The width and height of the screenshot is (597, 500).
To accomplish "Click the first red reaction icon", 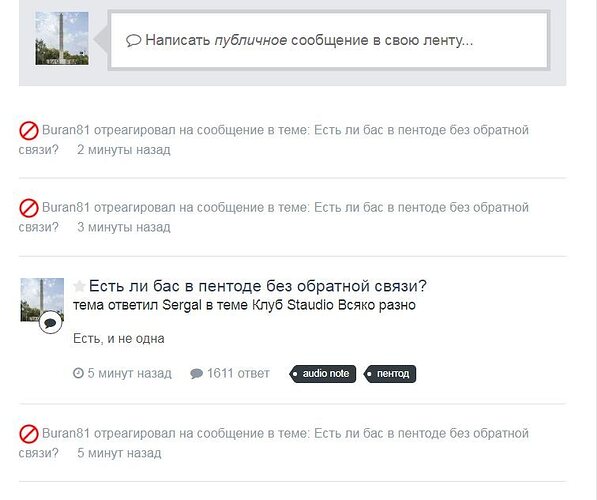I will (x=29, y=131).
